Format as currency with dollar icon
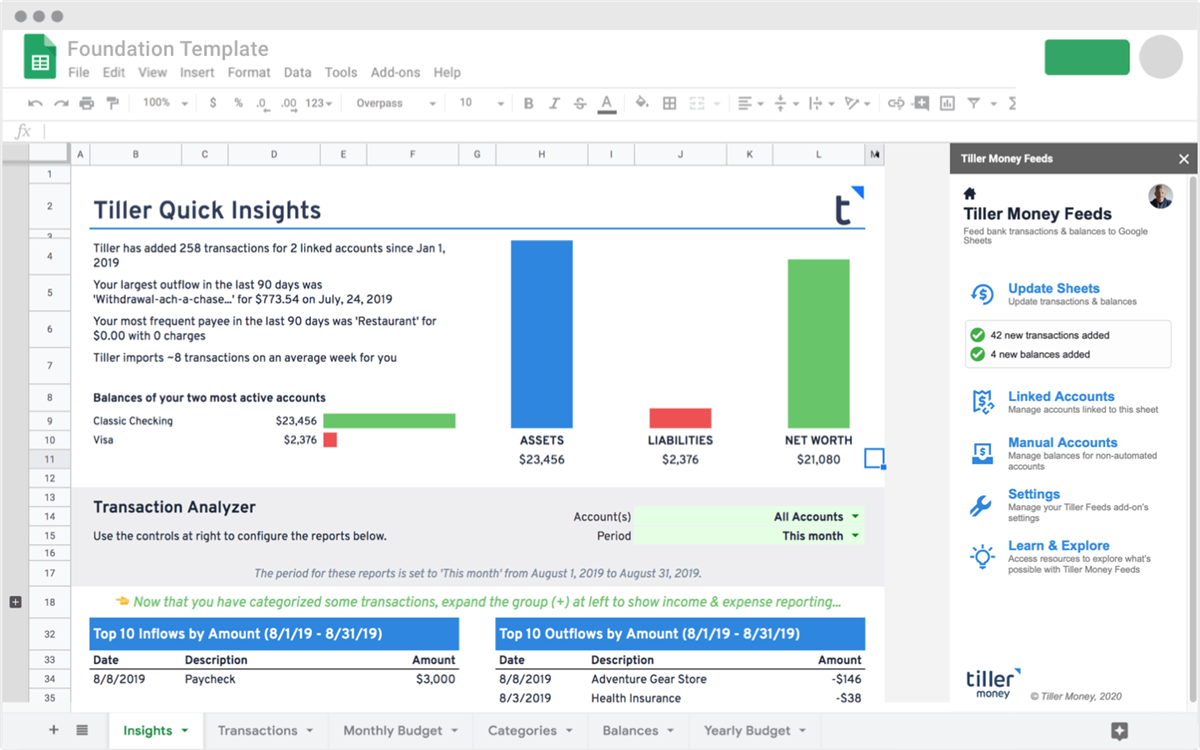The image size is (1200, 750). (213, 103)
